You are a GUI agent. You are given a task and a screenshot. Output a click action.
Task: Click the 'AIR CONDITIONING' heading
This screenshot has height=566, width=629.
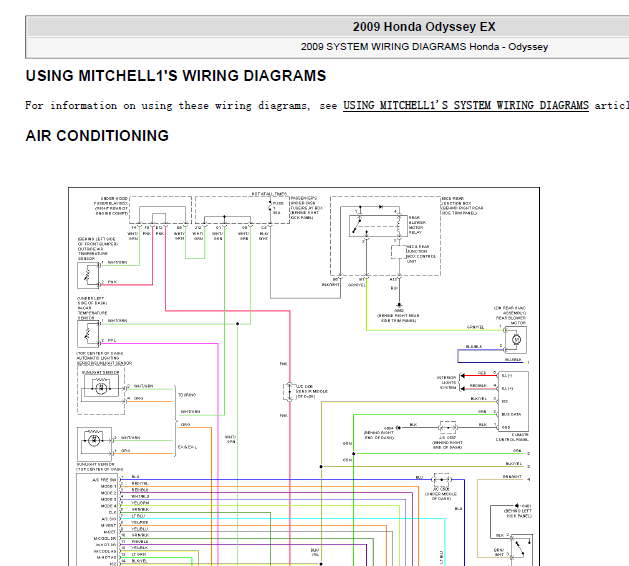tap(97, 136)
